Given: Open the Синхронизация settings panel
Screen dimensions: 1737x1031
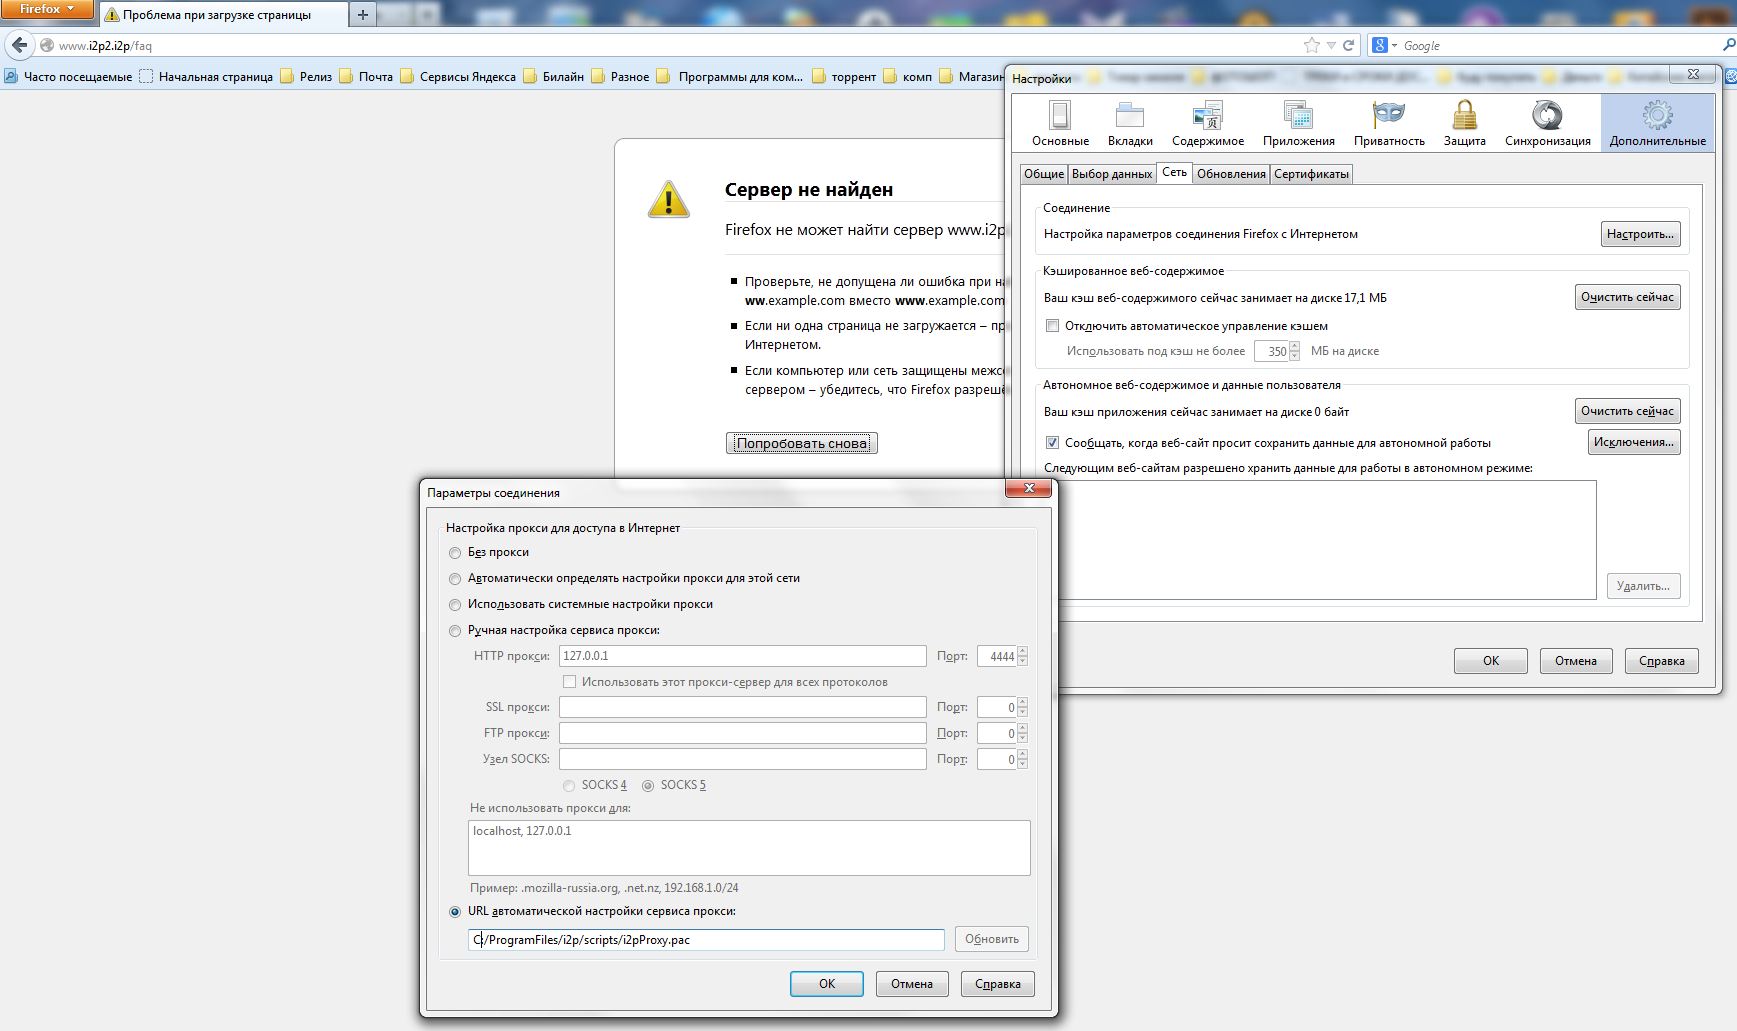Looking at the screenshot, I should pos(1547,124).
